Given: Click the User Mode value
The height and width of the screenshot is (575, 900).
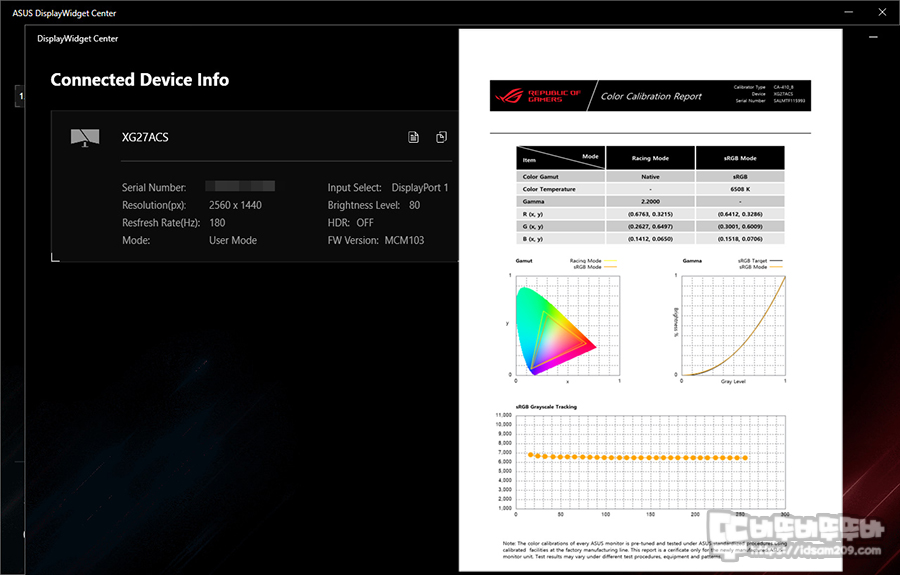Looking at the screenshot, I should point(232,240).
